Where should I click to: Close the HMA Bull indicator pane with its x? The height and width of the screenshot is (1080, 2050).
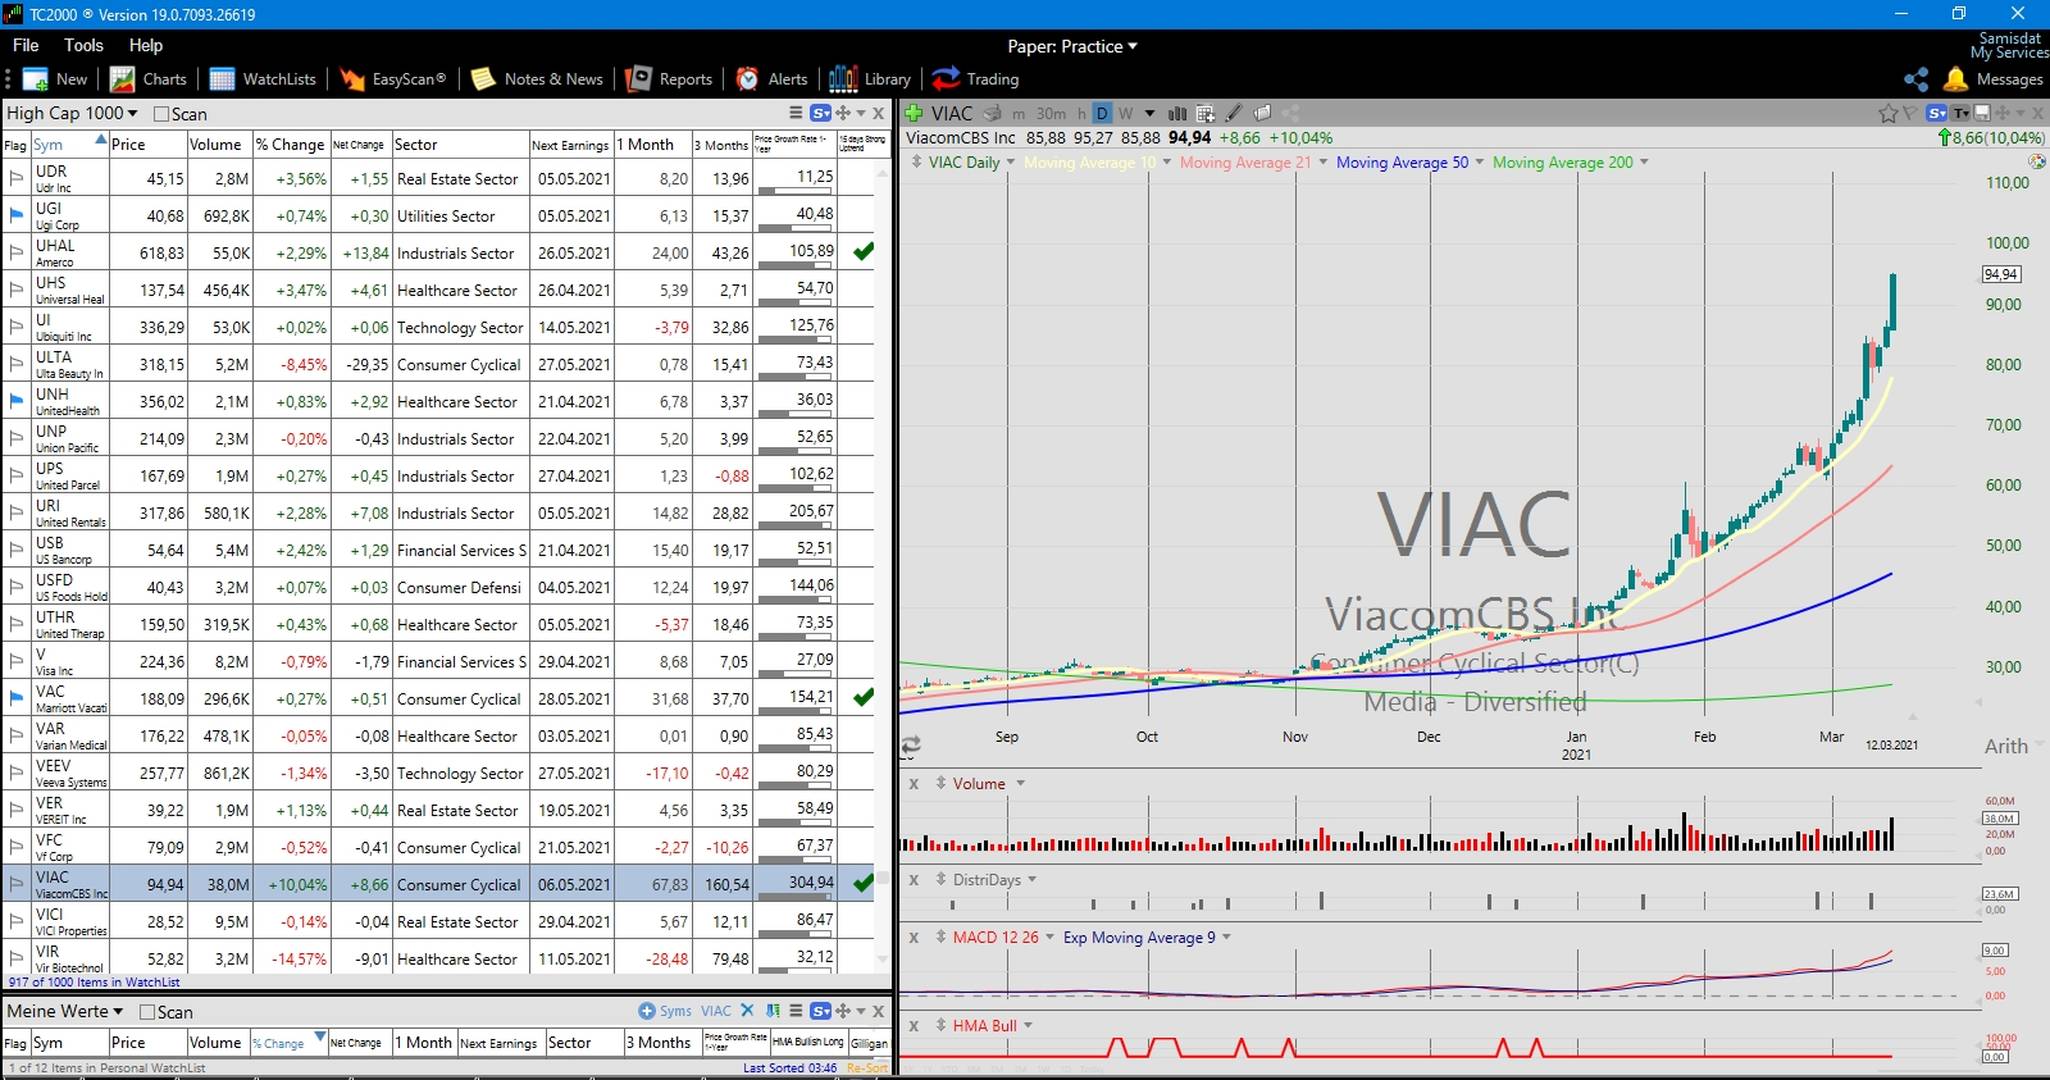pos(913,1026)
